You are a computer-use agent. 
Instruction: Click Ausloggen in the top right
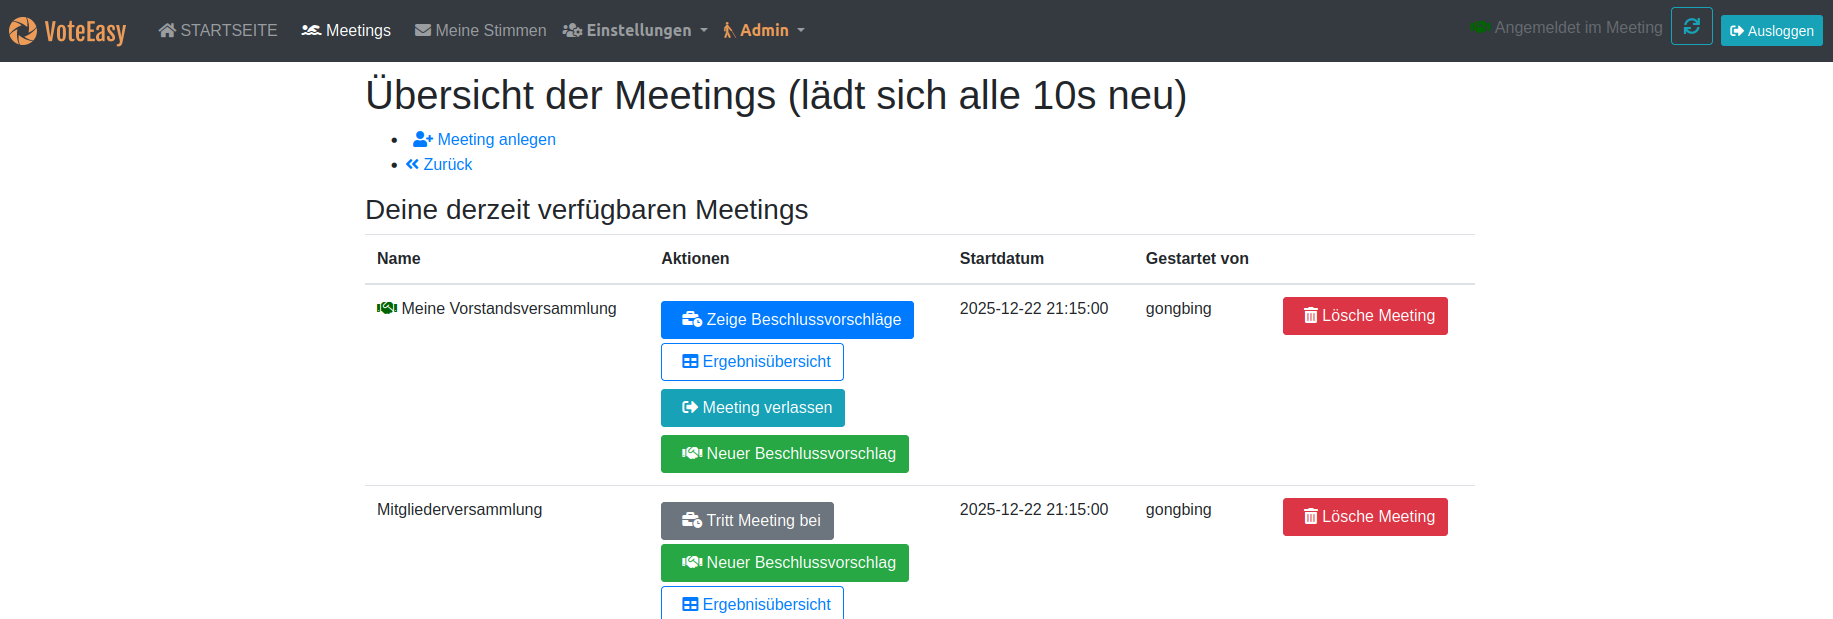click(1771, 30)
